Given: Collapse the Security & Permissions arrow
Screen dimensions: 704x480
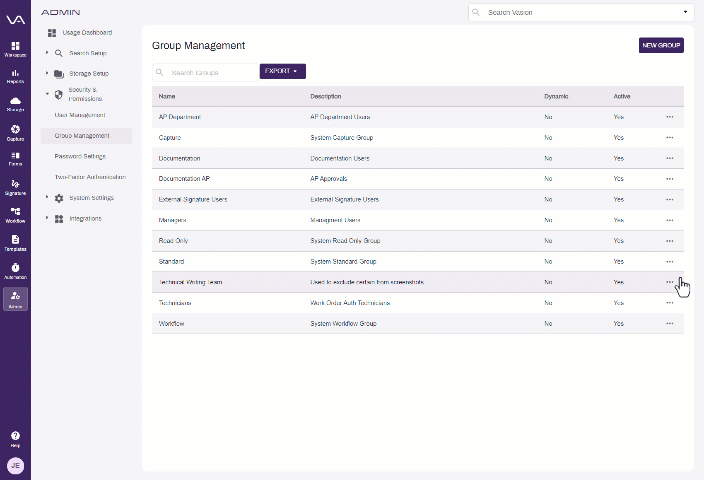Looking at the screenshot, I should pyautogui.click(x=47, y=94).
